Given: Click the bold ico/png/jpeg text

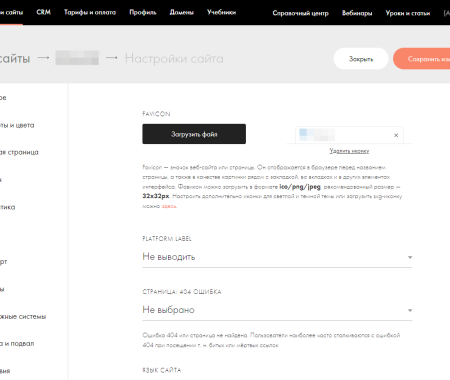Looking at the screenshot, I should tap(300, 187).
